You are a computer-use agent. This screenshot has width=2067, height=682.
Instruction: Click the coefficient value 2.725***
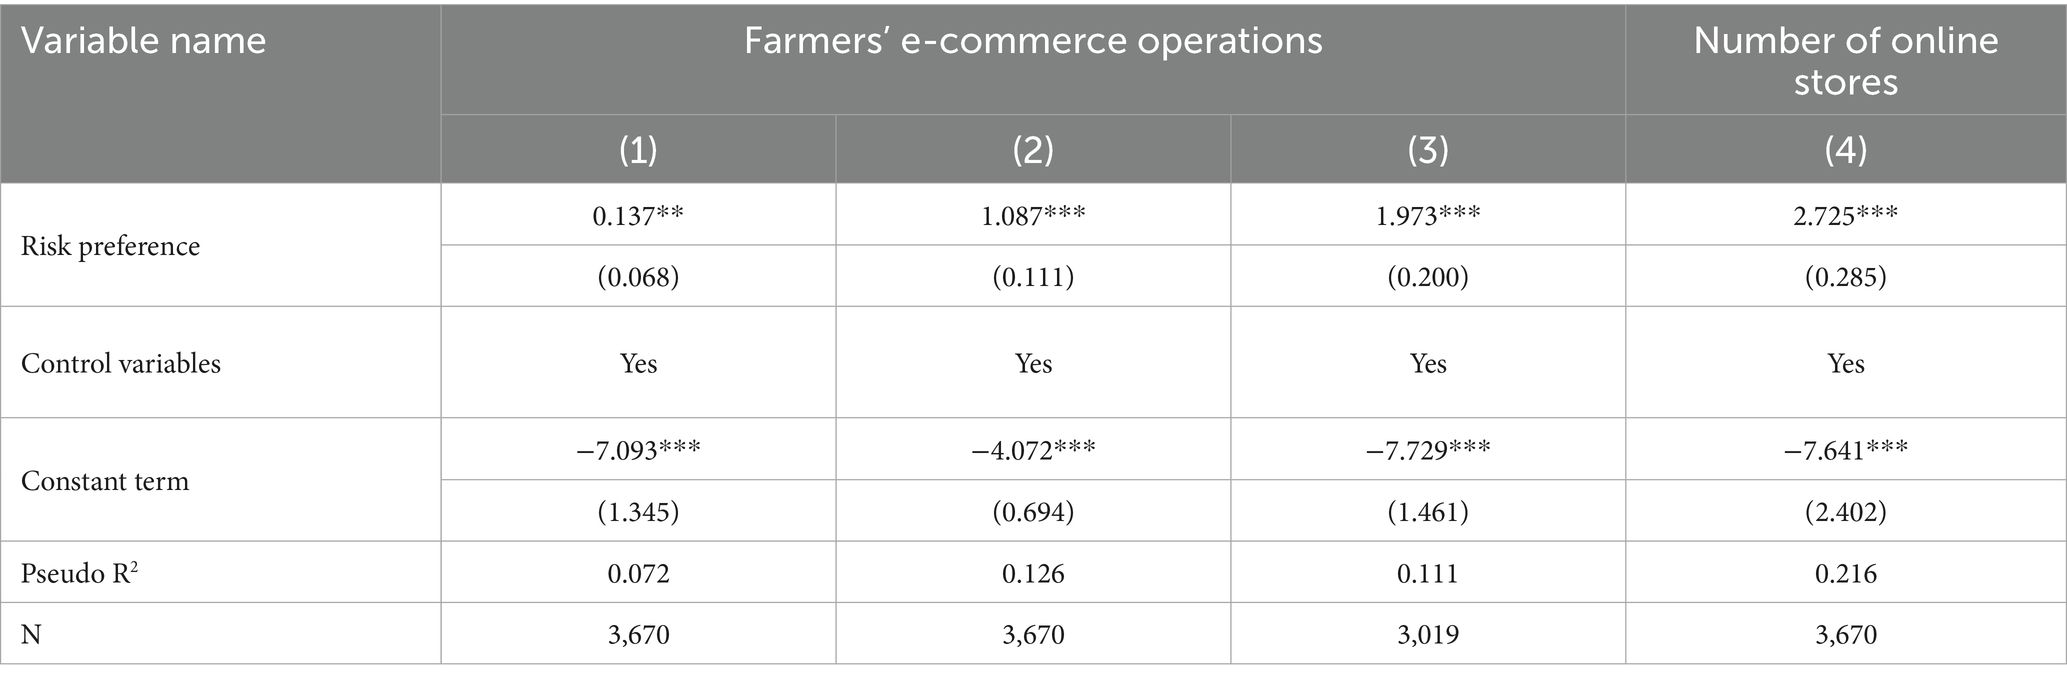1845,215
